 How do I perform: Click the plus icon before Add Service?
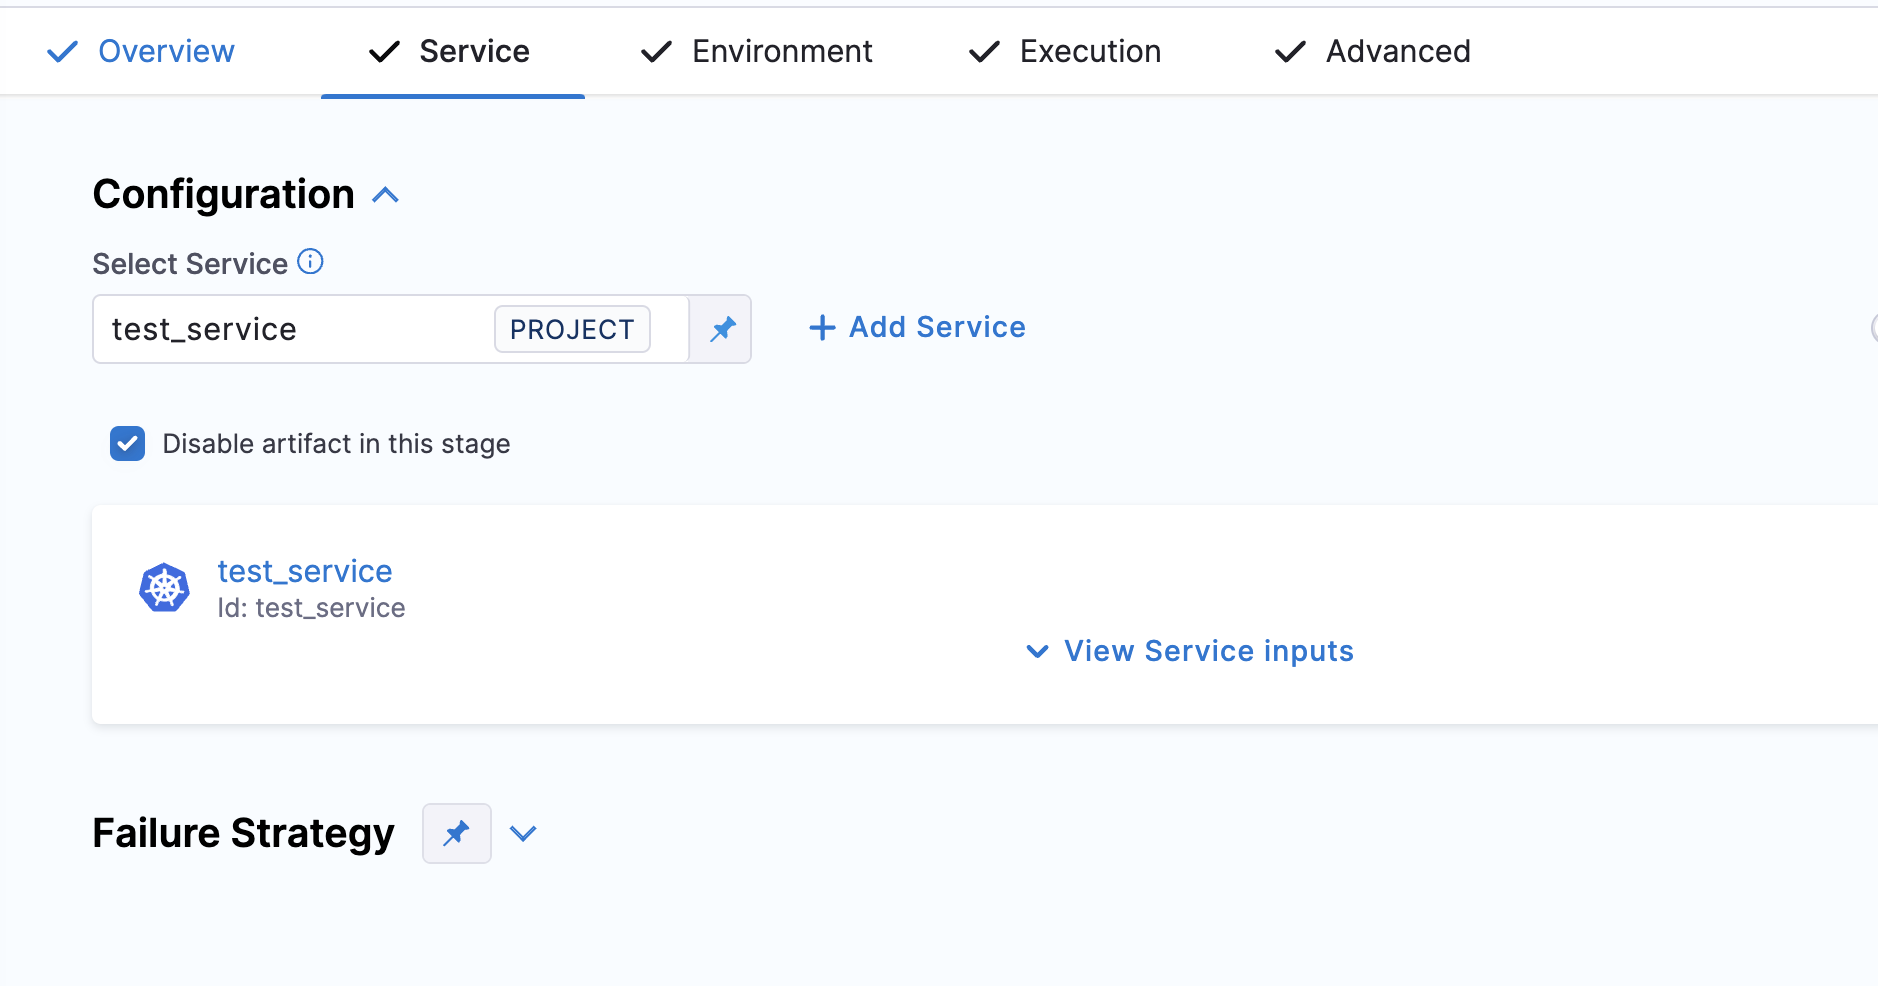pos(821,328)
